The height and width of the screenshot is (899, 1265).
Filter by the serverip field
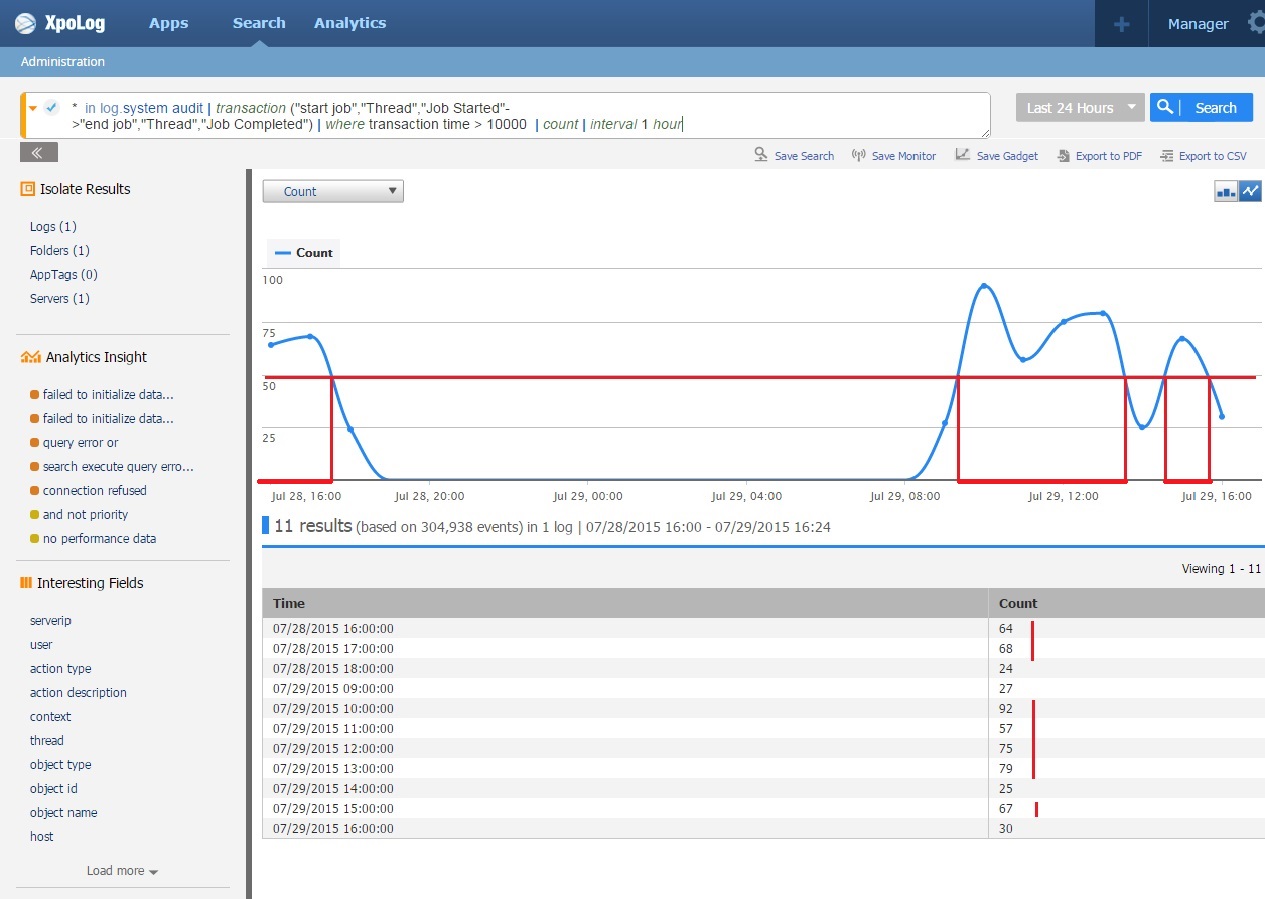(51, 621)
